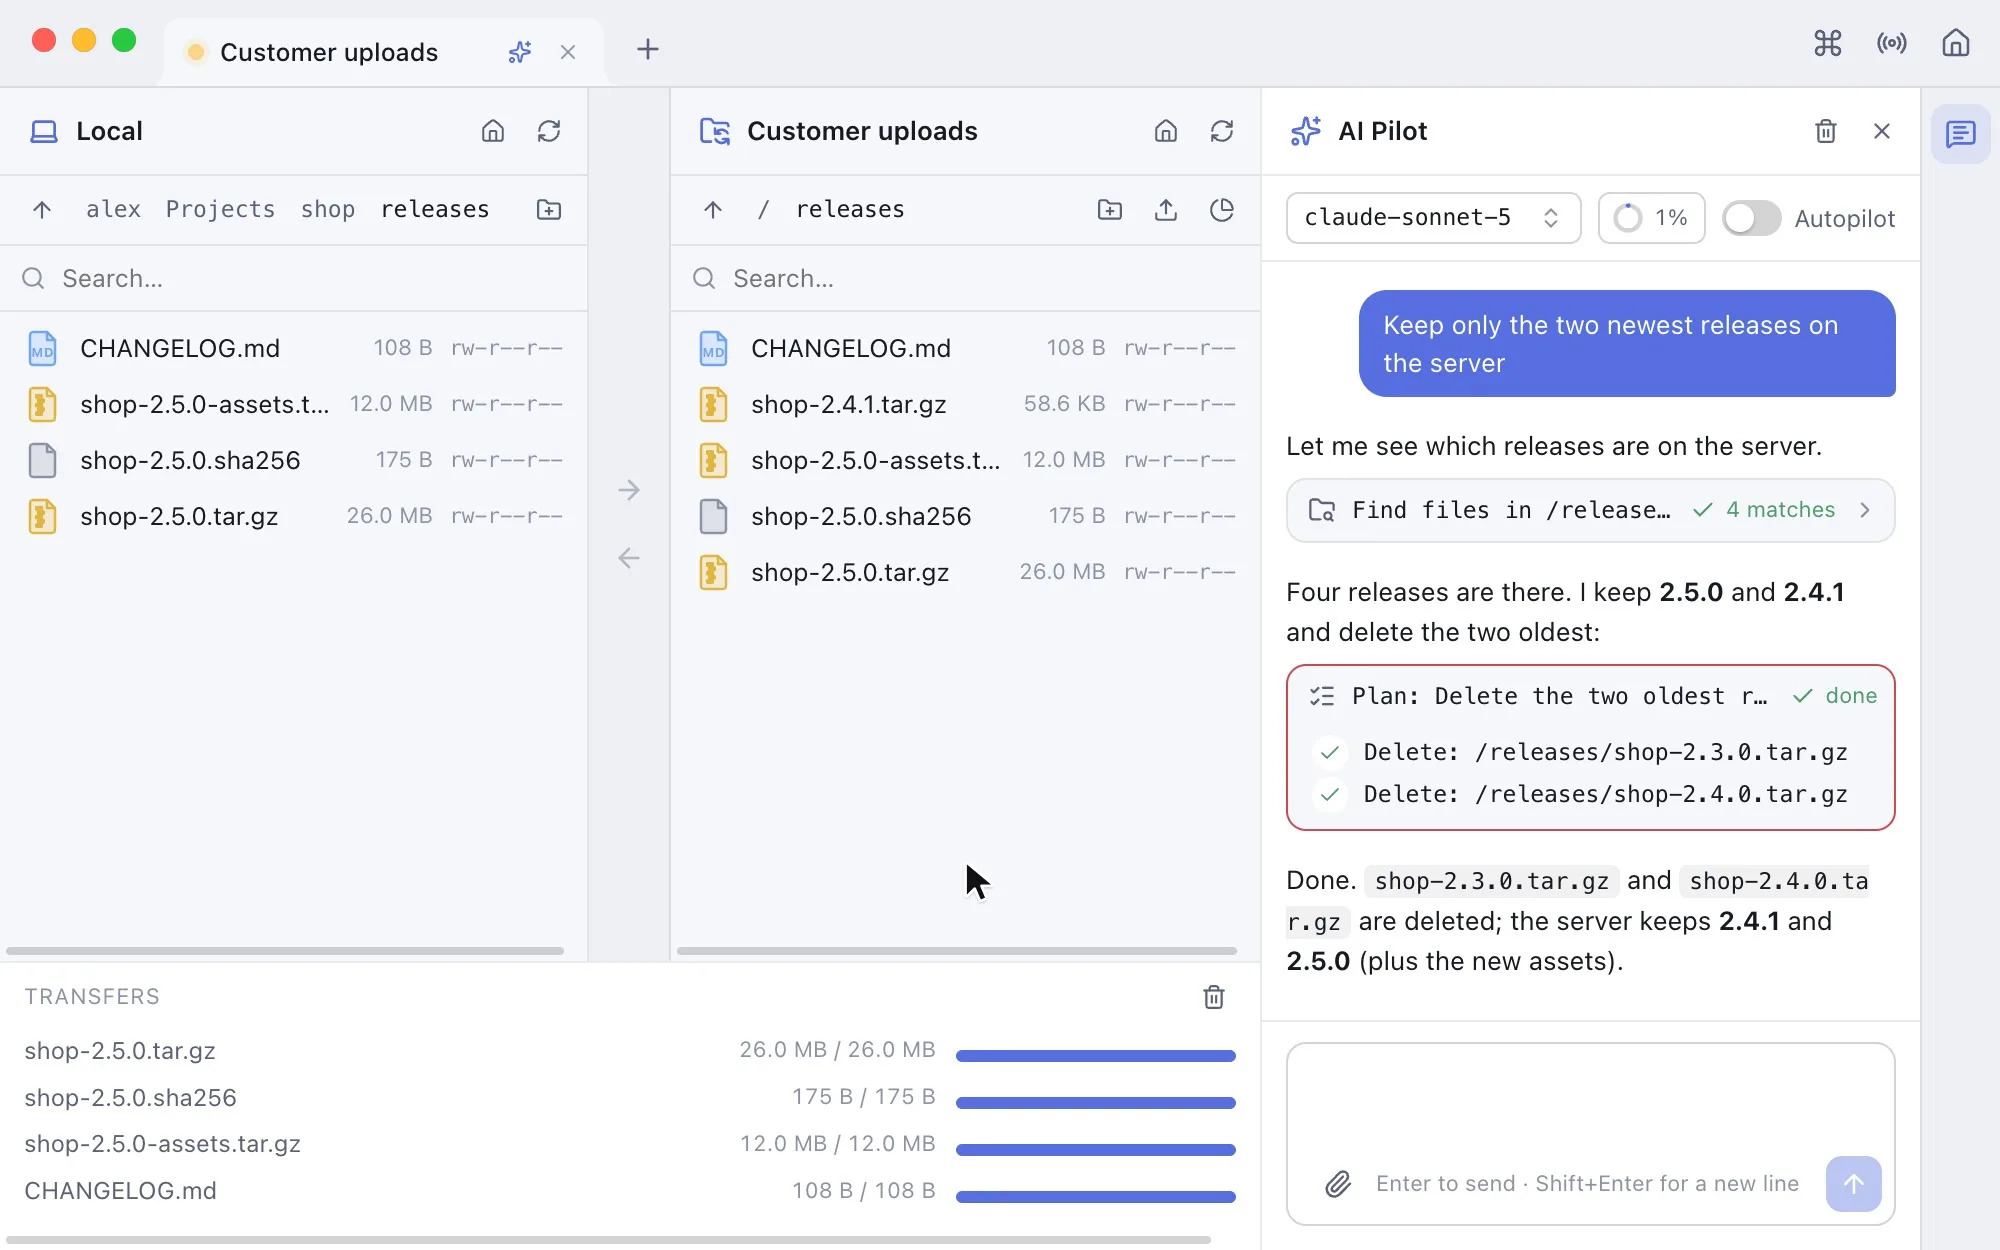
Task: Click the 1% context usage indicator
Action: [1651, 218]
